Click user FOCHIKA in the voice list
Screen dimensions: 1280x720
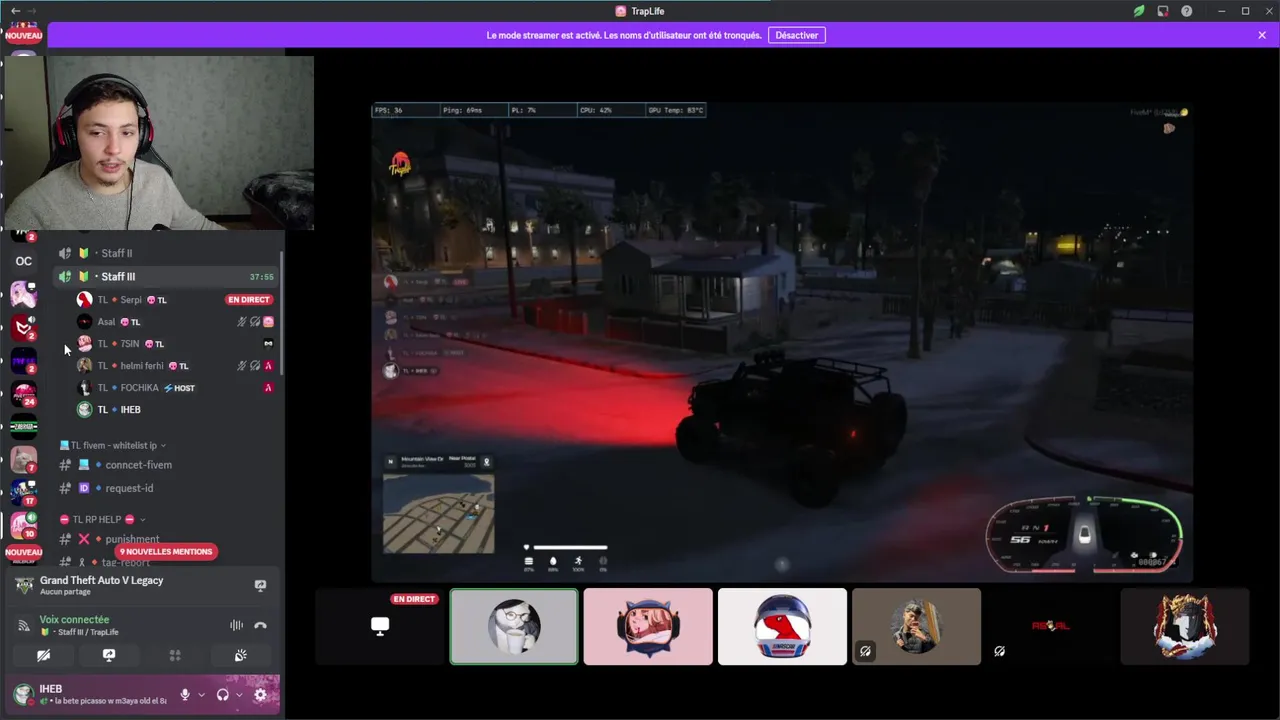[x=139, y=388]
